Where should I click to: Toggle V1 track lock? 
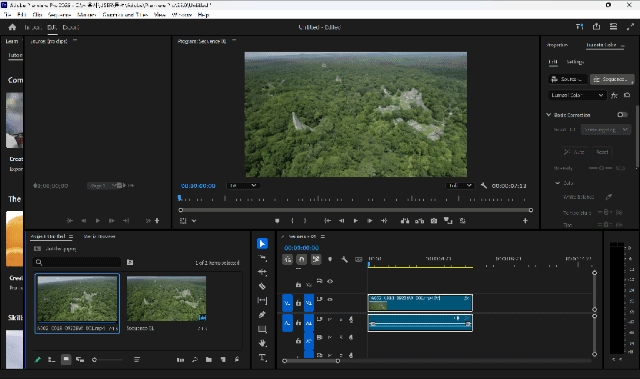[298, 303]
